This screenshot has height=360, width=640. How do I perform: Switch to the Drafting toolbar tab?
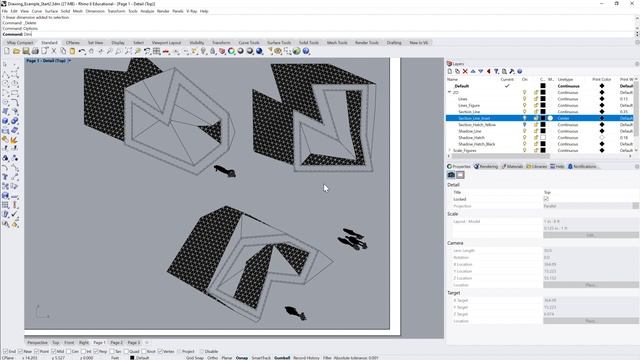(x=394, y=42)
